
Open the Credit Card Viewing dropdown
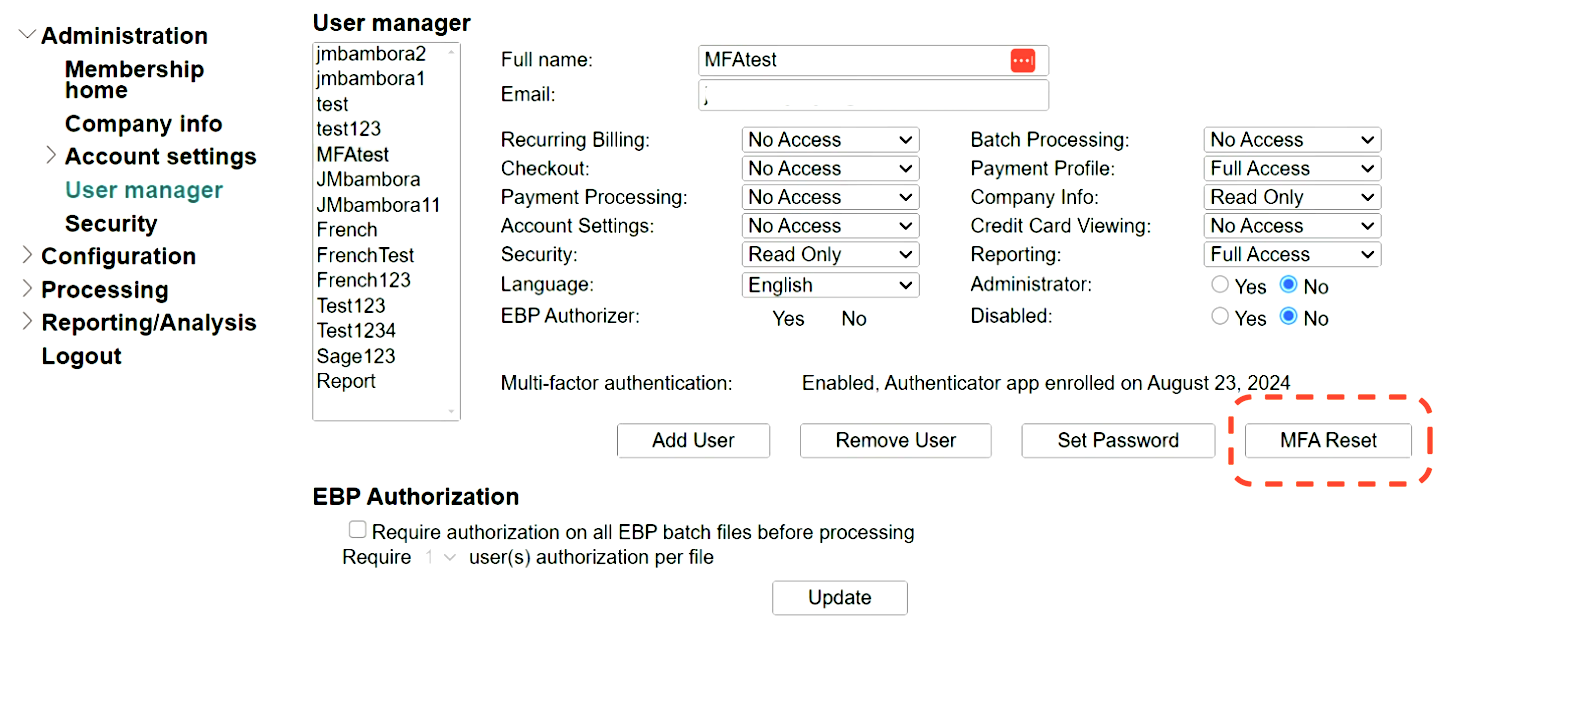[1290, 225]
